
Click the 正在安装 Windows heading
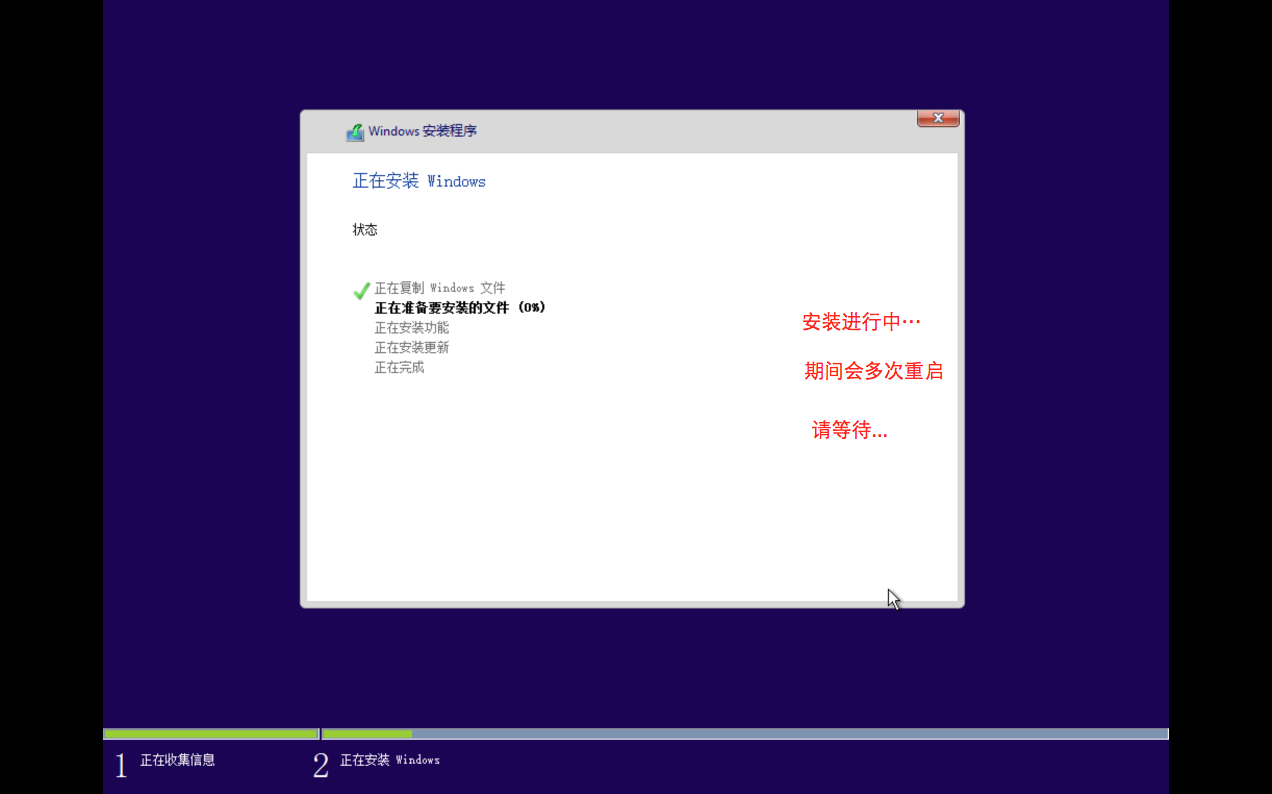point(419,181)
